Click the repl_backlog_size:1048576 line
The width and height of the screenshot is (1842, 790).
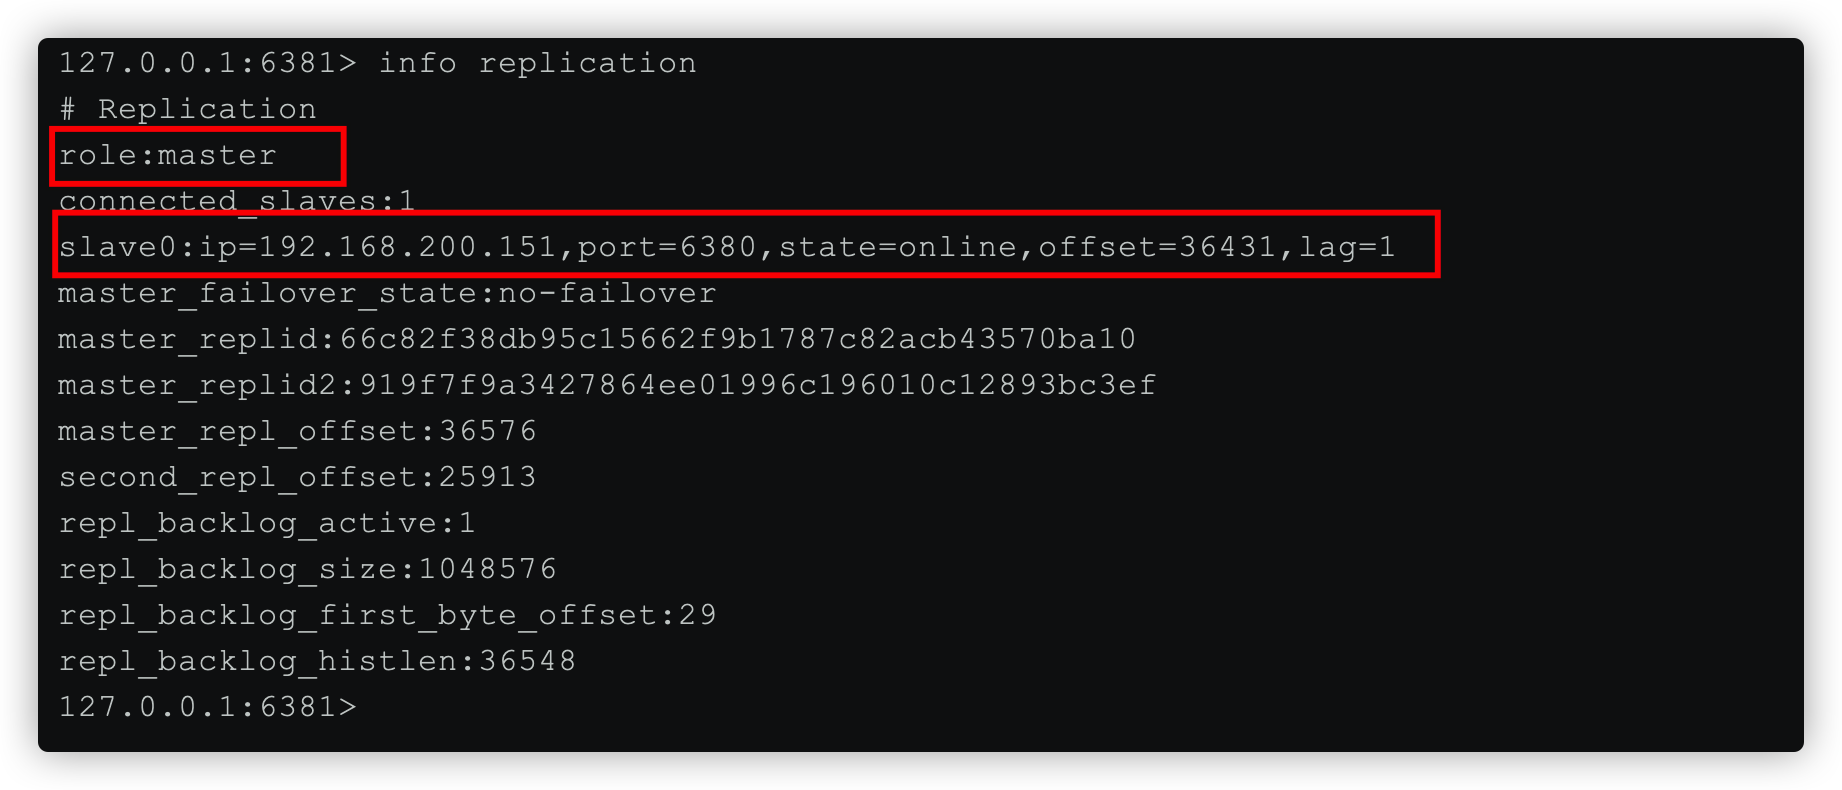point(307,569)
